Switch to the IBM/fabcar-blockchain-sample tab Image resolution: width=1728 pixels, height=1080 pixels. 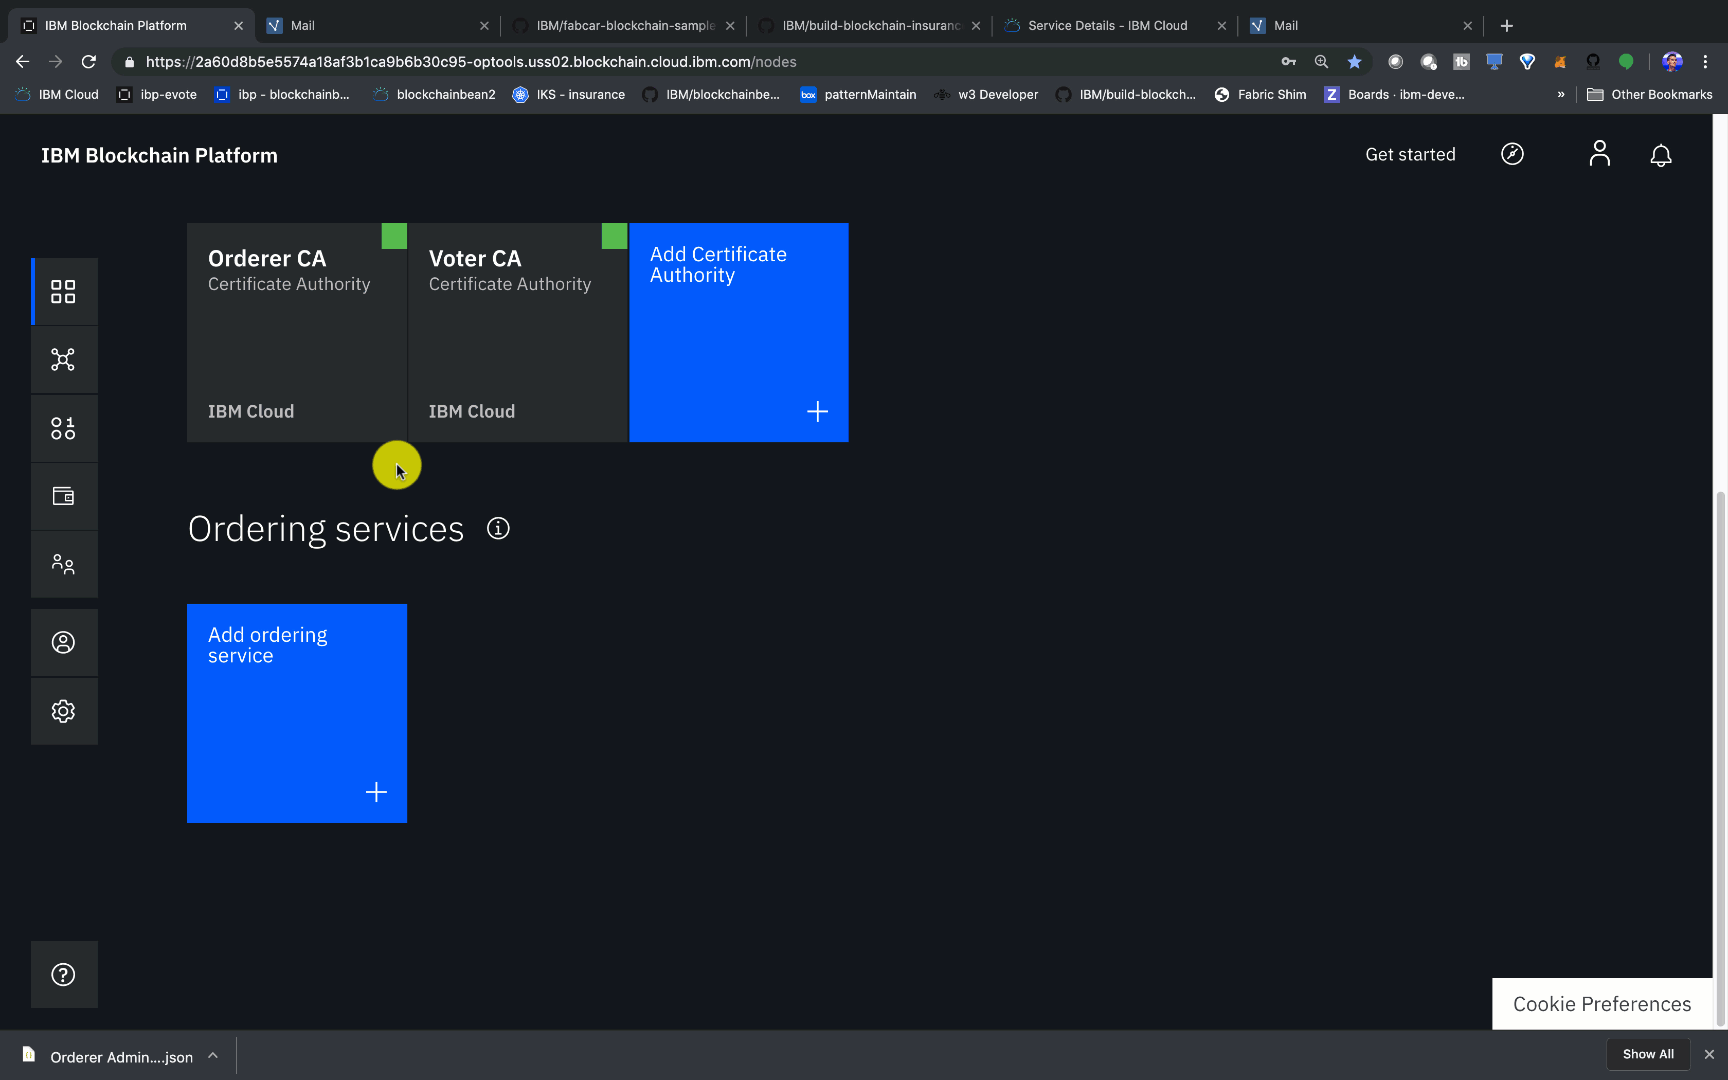(624, 25)
